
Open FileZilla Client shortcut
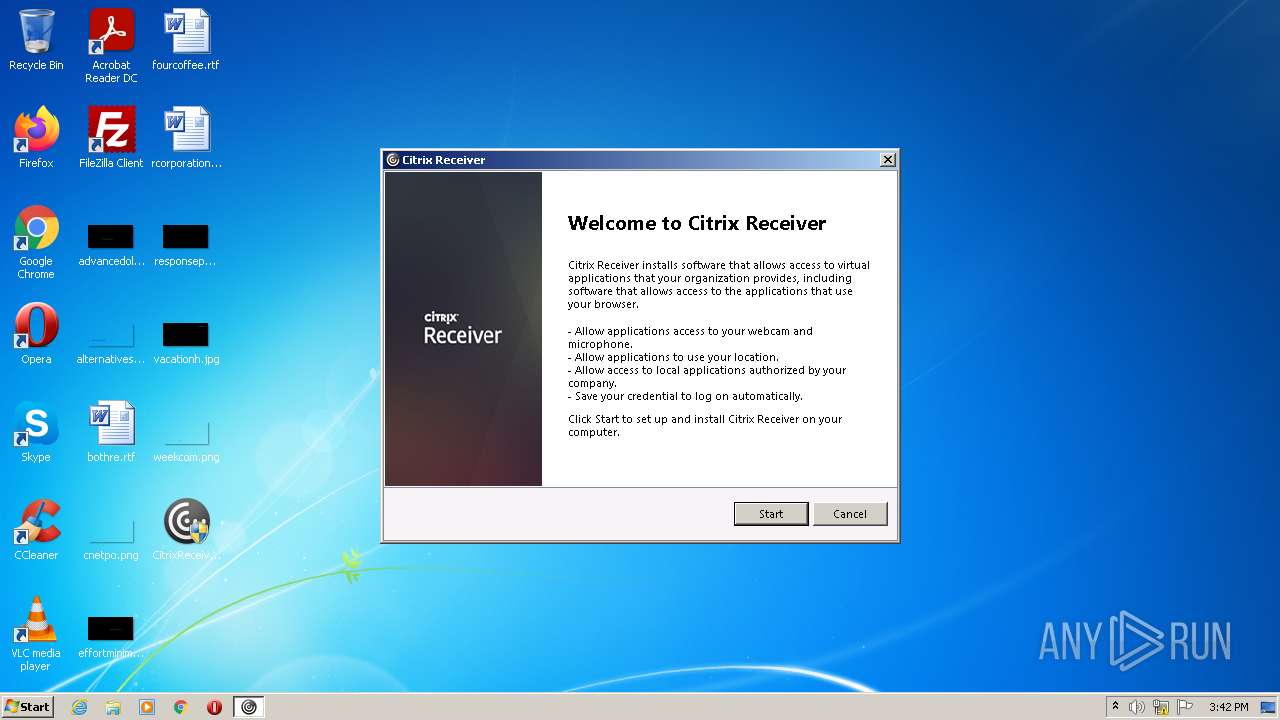pos(111,138)
